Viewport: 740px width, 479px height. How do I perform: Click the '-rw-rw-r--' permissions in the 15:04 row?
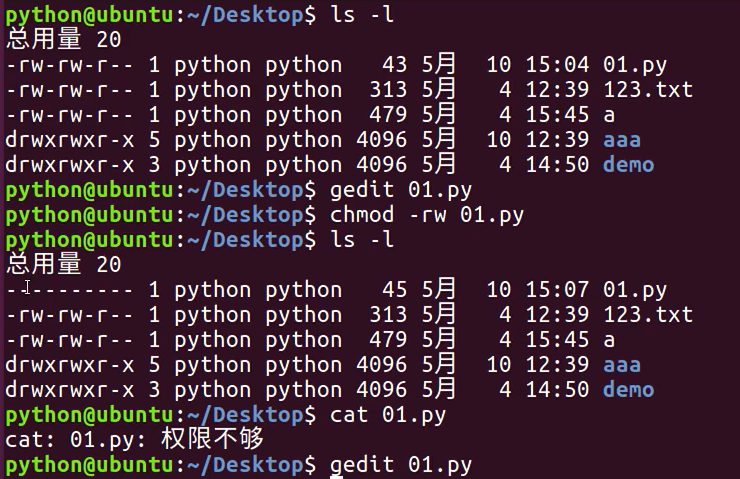(70, 66)
